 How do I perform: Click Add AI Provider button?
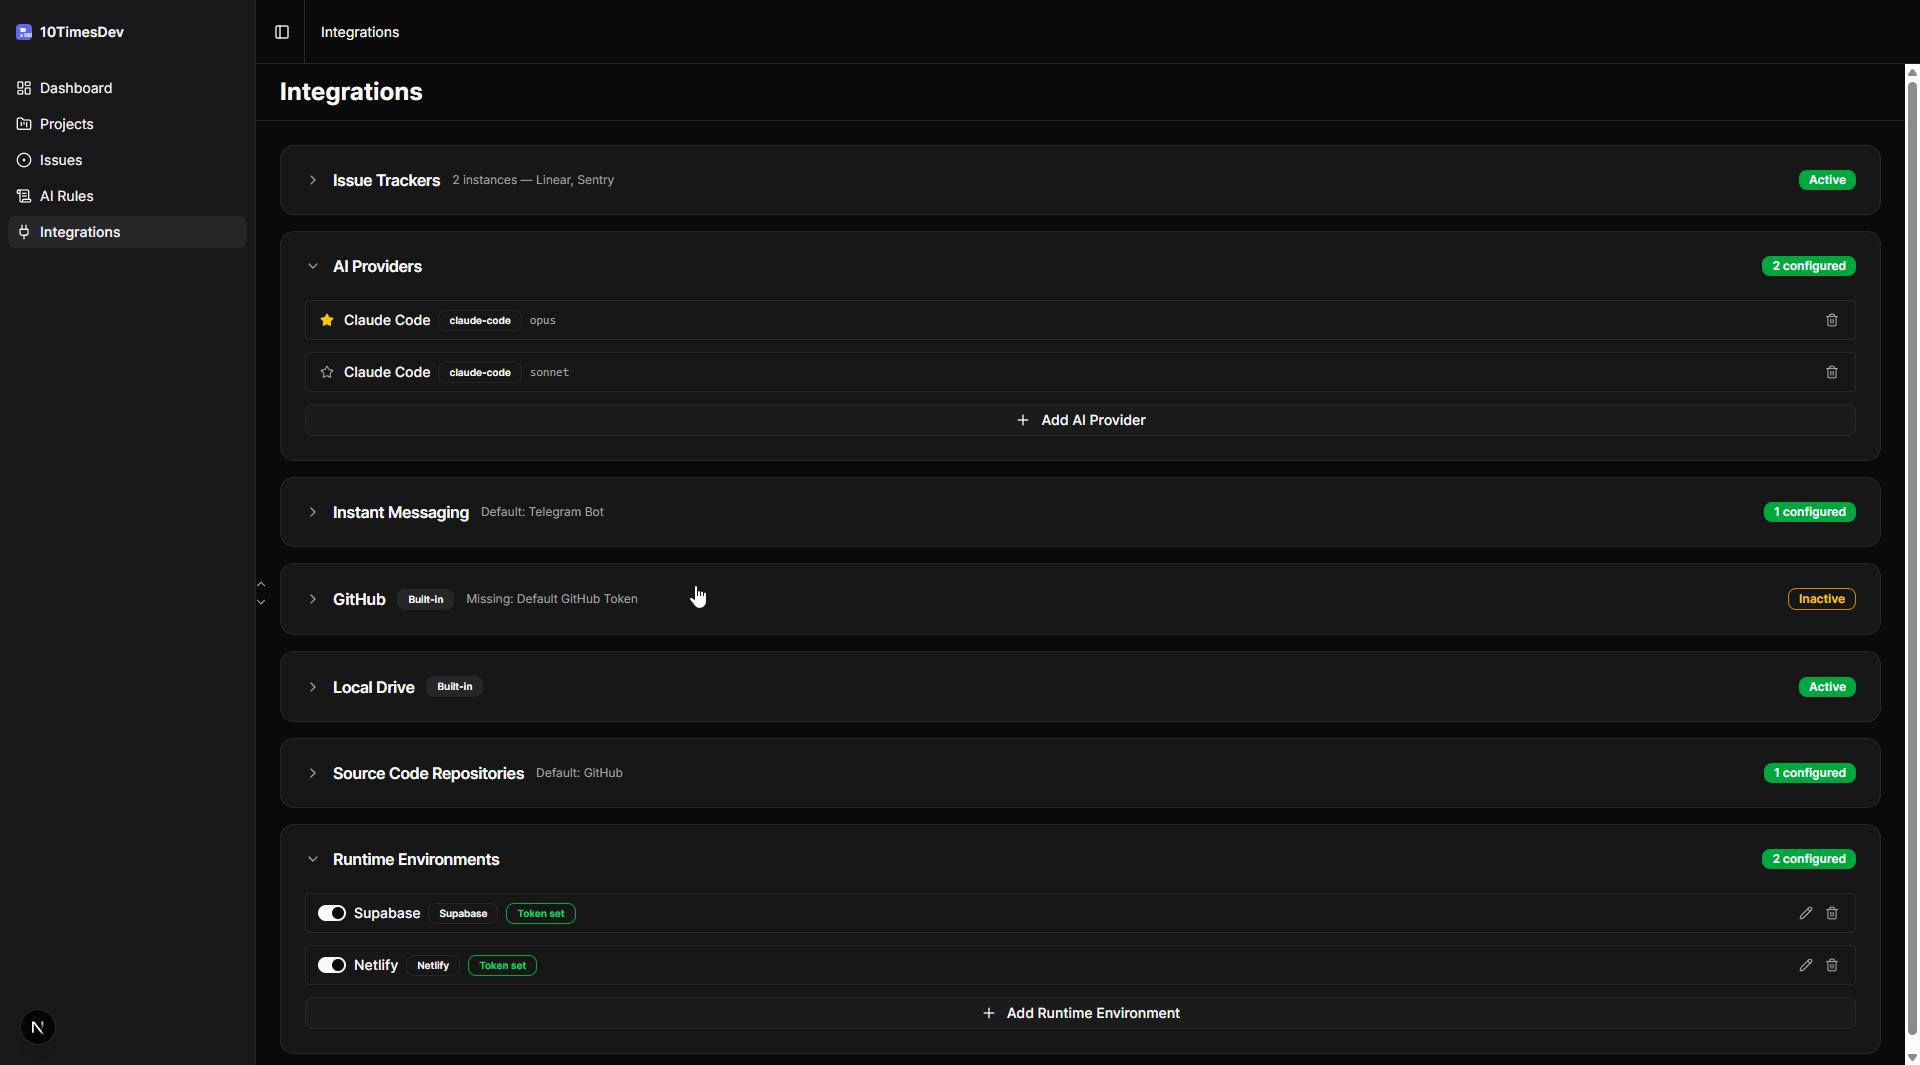tap(1080, 420)
